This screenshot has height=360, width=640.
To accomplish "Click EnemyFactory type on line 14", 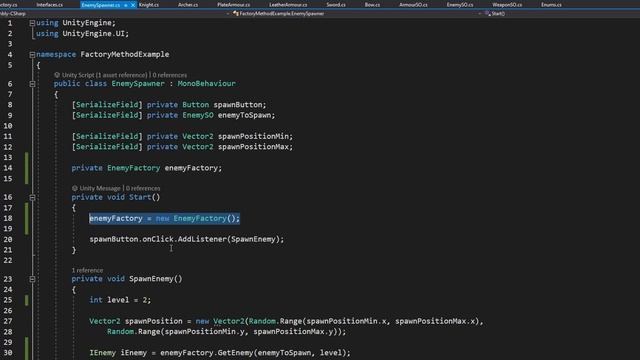I will [133, 168].
